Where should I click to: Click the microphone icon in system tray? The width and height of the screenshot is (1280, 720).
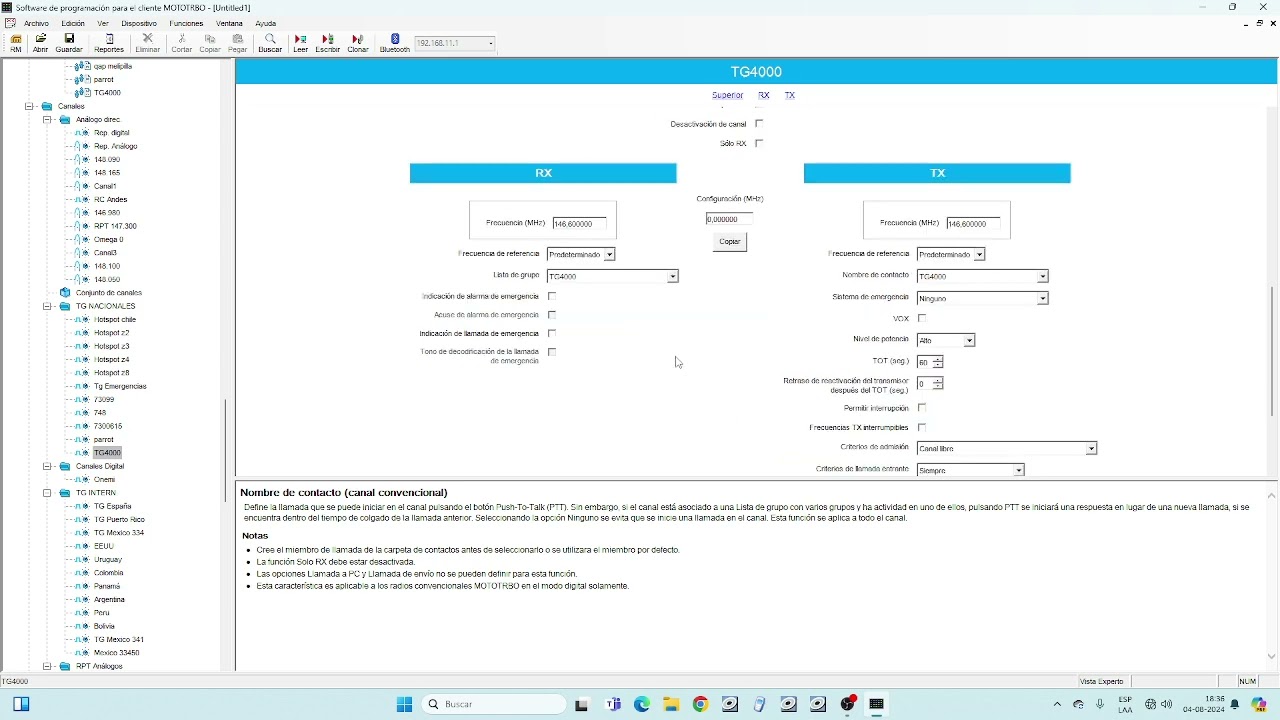click(x=1100, y=704)
